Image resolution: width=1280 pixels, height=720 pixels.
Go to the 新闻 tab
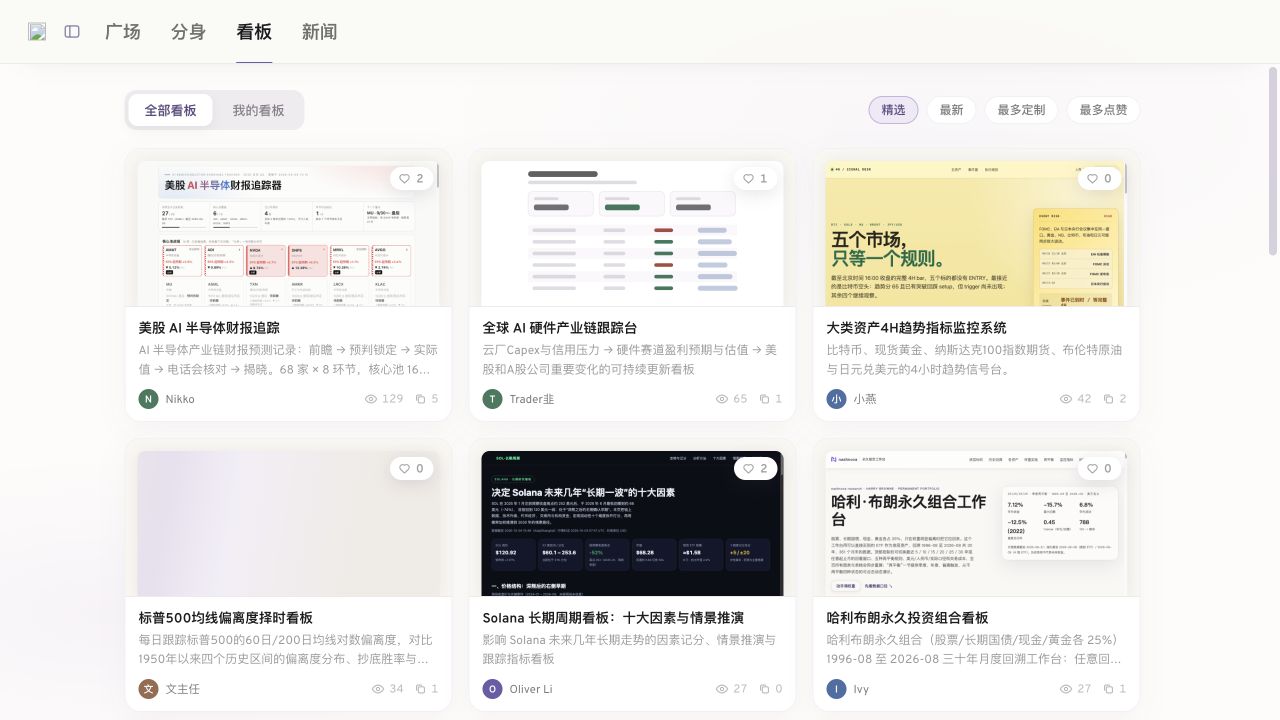click(x=319, y=31)
